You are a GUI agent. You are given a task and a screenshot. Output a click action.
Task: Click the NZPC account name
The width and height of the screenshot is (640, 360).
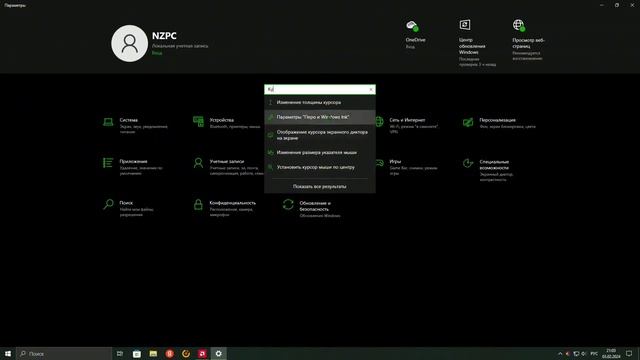[164, 36]
